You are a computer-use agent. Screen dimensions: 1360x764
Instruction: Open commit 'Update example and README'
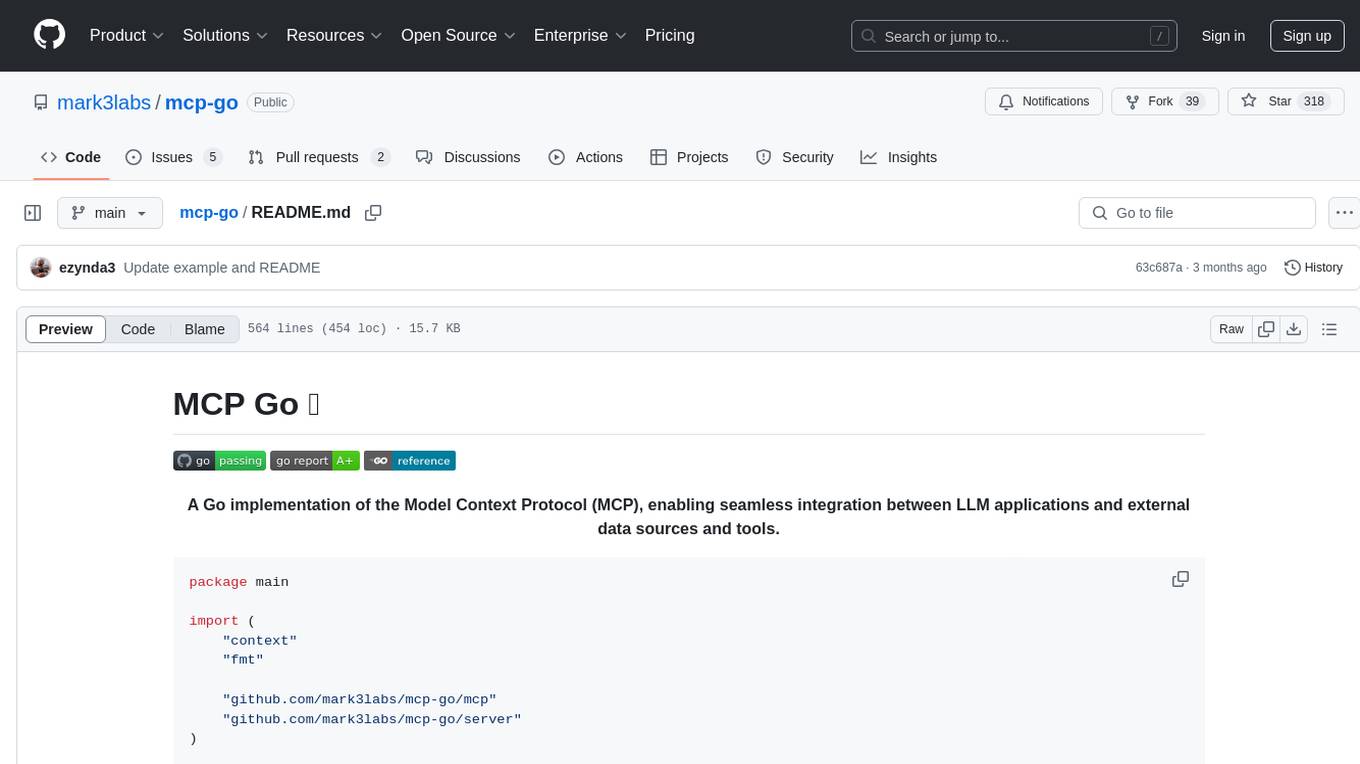222,267
